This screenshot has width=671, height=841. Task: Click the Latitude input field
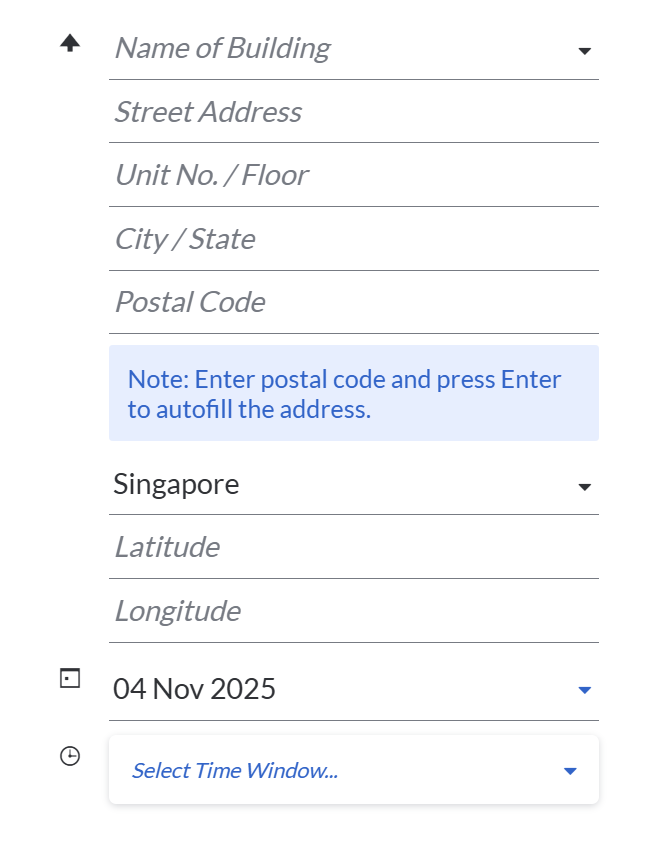point(350,547)
